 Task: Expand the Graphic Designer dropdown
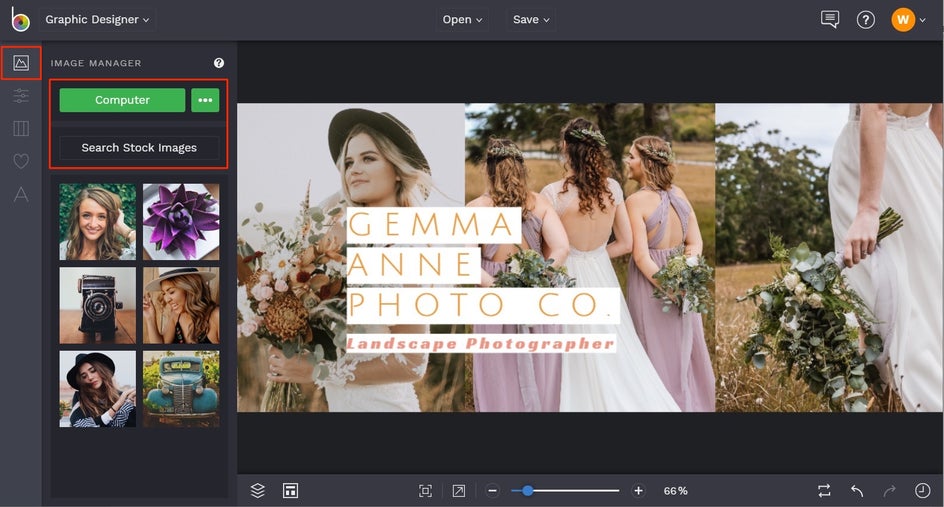click(x=98, y=20)
